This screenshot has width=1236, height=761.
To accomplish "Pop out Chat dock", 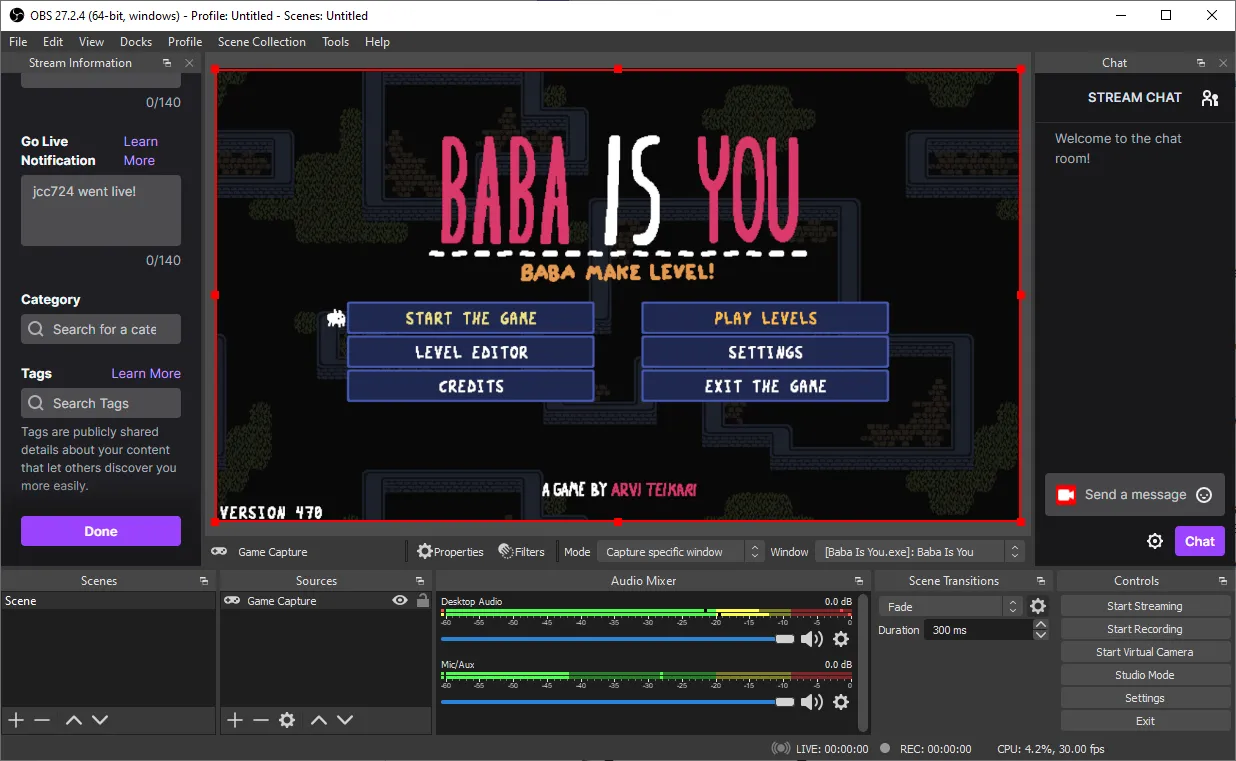I will (x=1201, y=63).
